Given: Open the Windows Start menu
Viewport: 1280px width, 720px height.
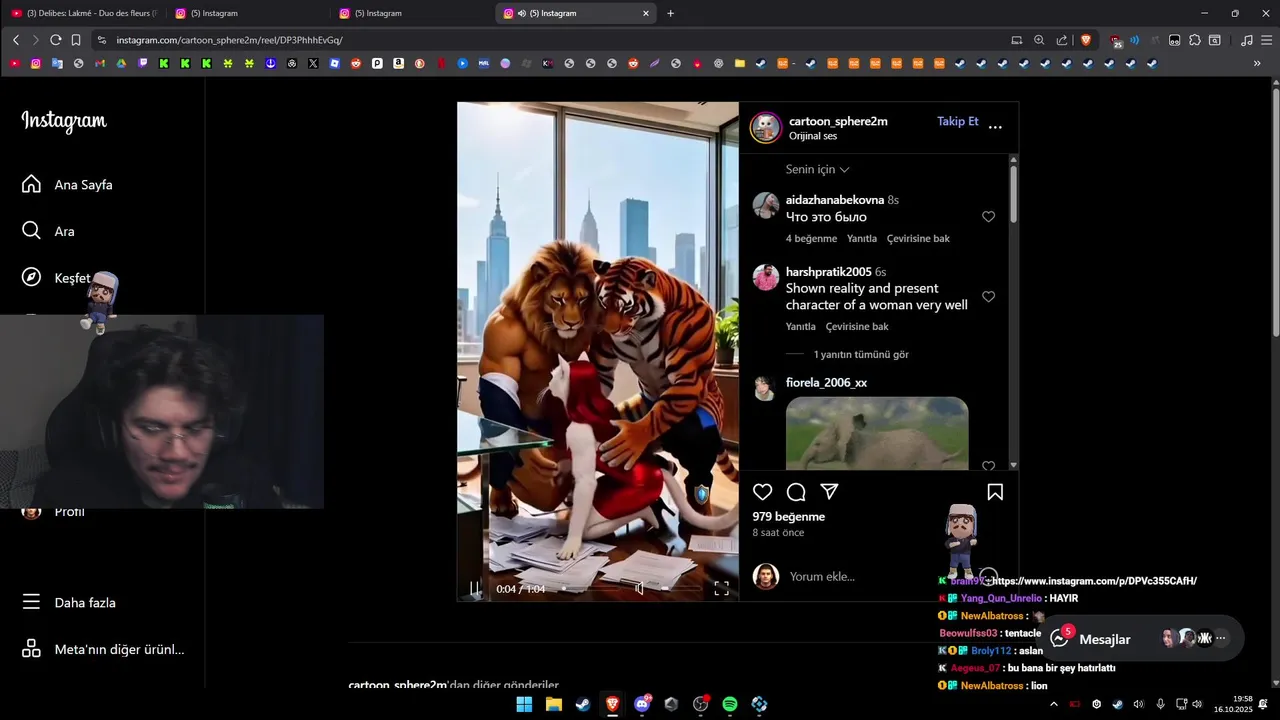Looking at the screenshot, I should click(524, 704).
